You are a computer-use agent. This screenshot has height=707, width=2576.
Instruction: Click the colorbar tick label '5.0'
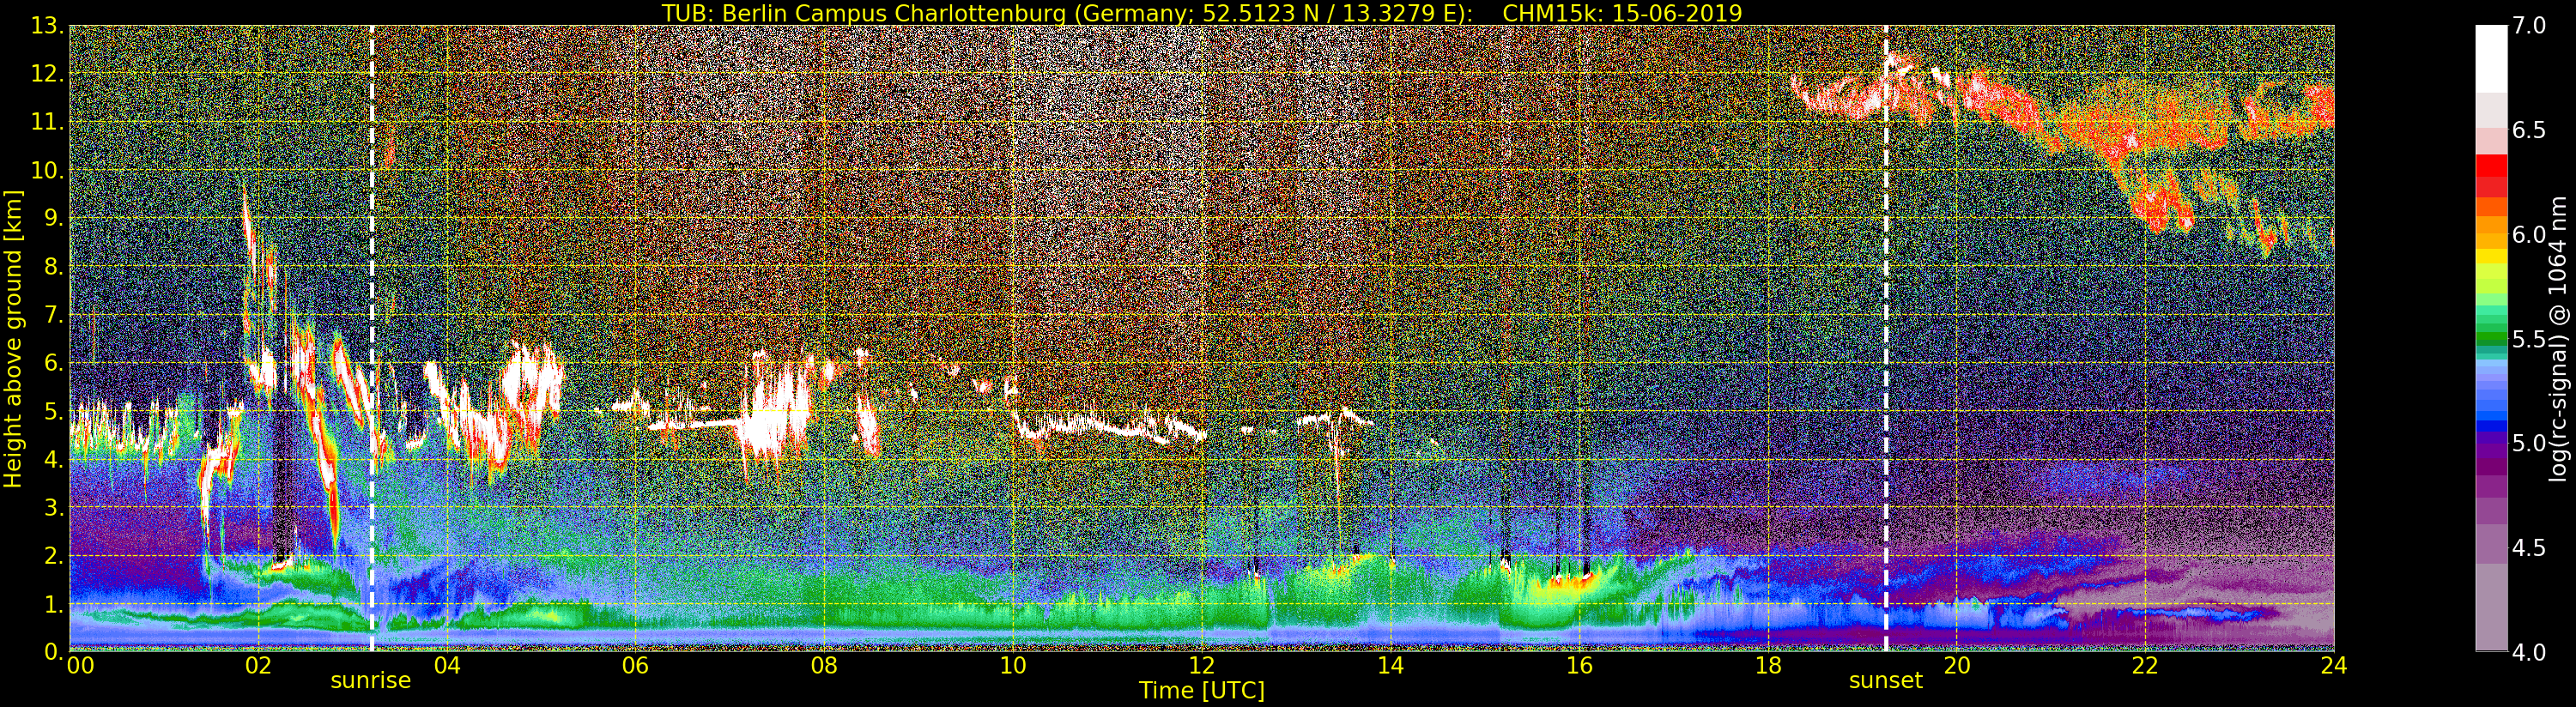pyautogui.click(x=2529, y=443)
